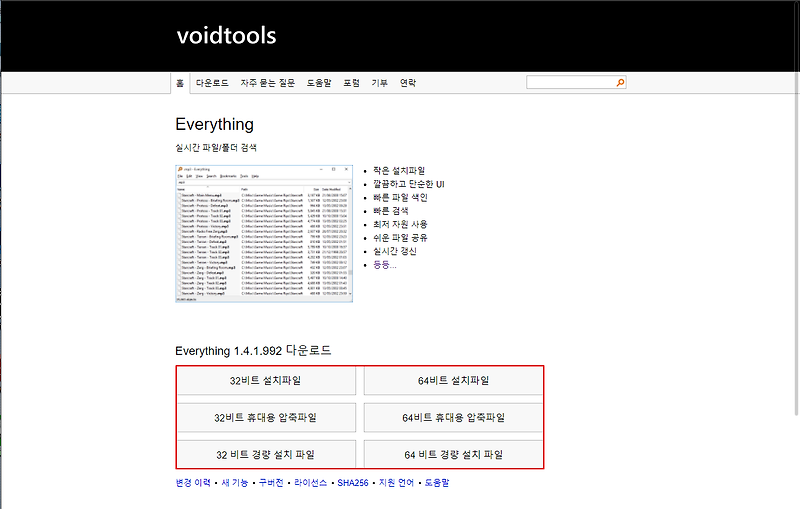Image resolution: width=800 pixels, height=509 pixels.
Task: Click the 빠른 파일 색인 bullet
Action: tap(400, 197)
